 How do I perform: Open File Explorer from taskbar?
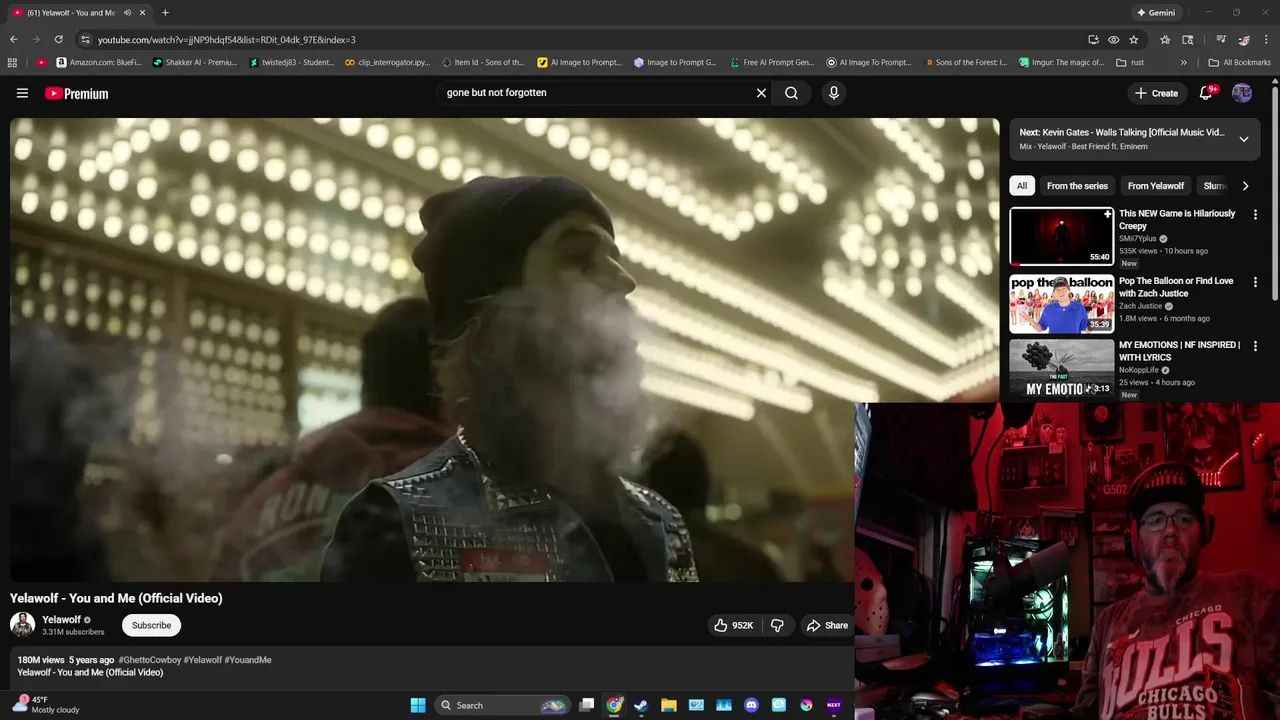(x=669, y=705)
